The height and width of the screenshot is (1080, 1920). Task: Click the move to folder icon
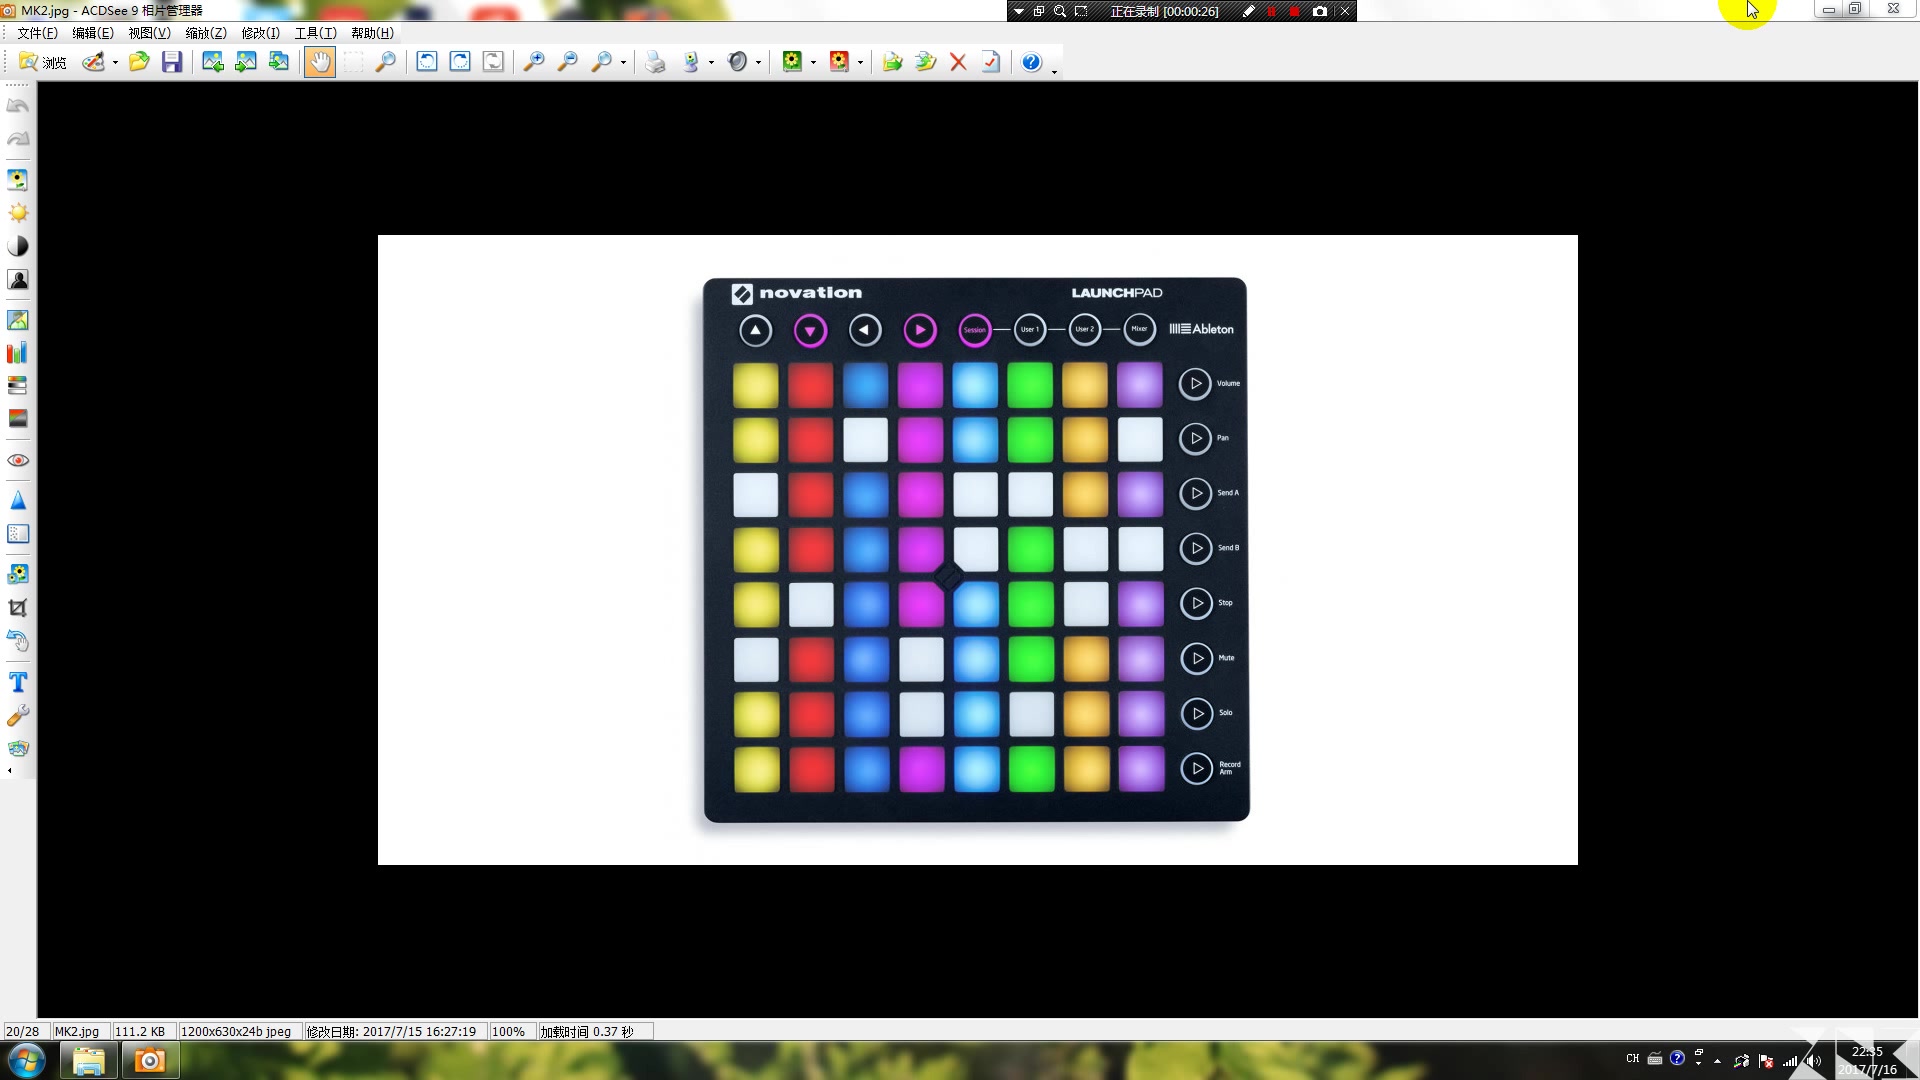pyautogui.click(x=925, y=62)
